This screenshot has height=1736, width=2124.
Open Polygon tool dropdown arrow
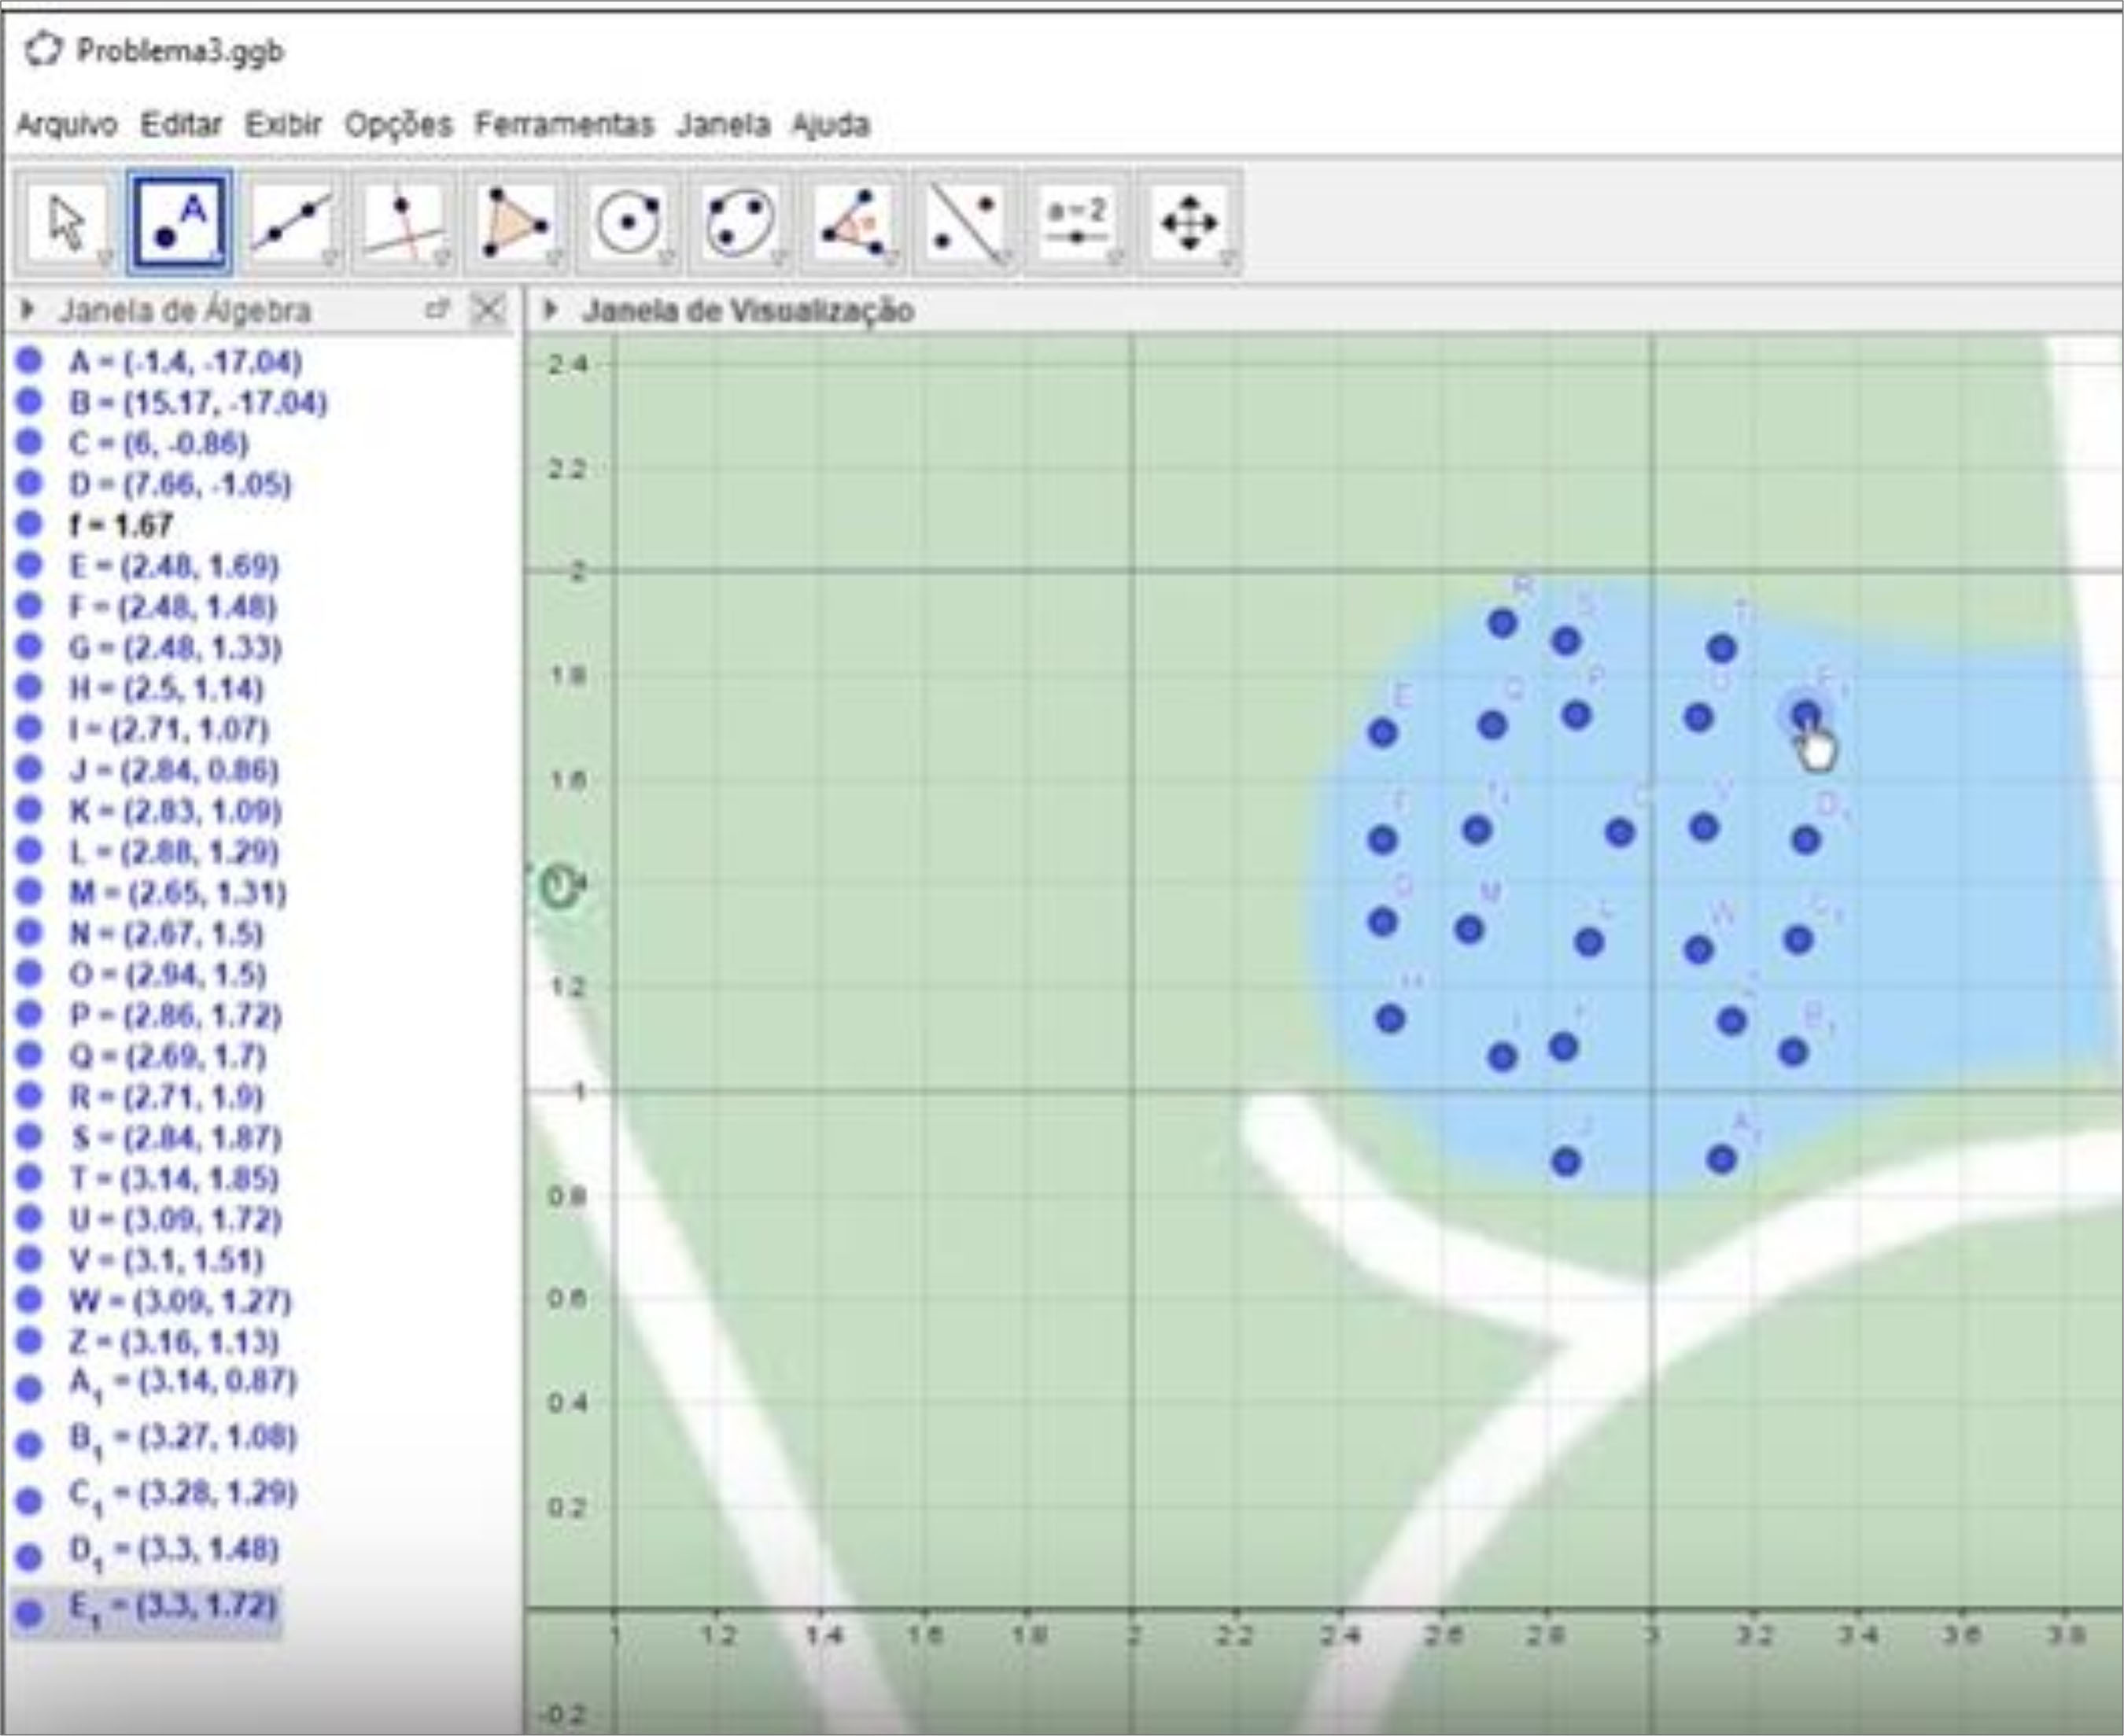[x=553, y=259]
